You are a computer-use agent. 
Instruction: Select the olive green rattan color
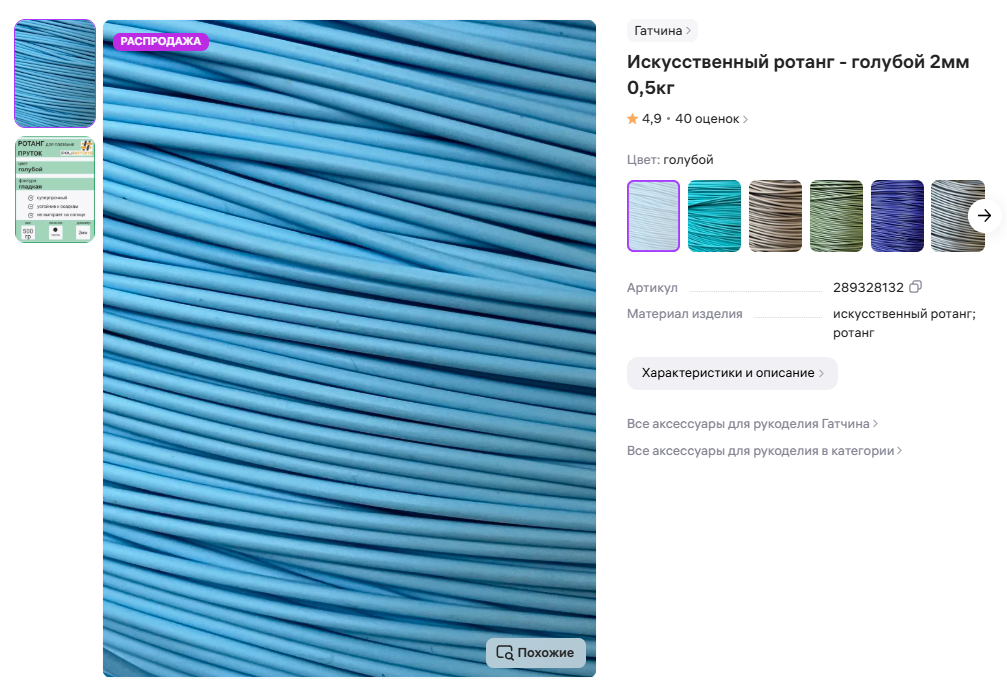coord(836,216)
